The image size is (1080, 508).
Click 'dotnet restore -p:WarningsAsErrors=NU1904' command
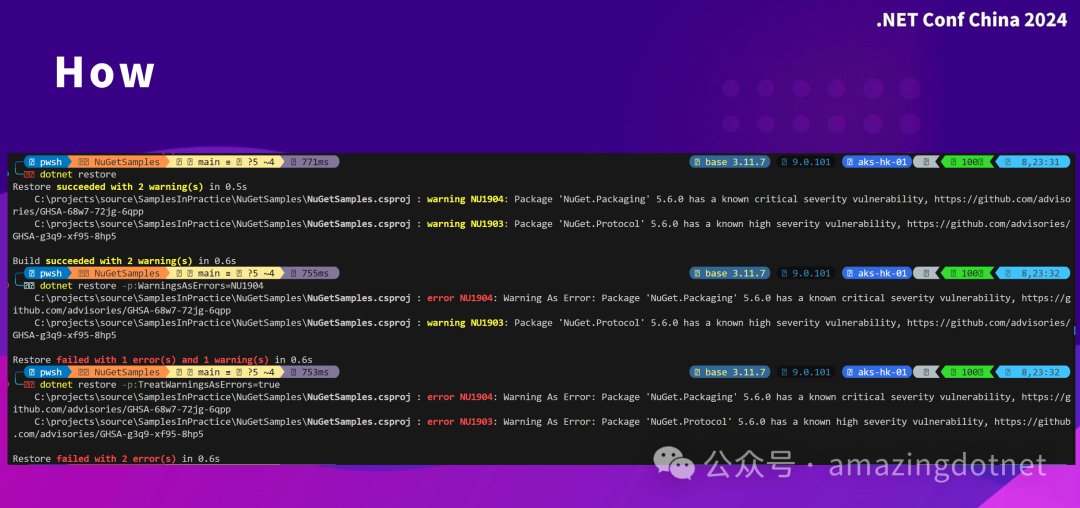tap(152, 286)
